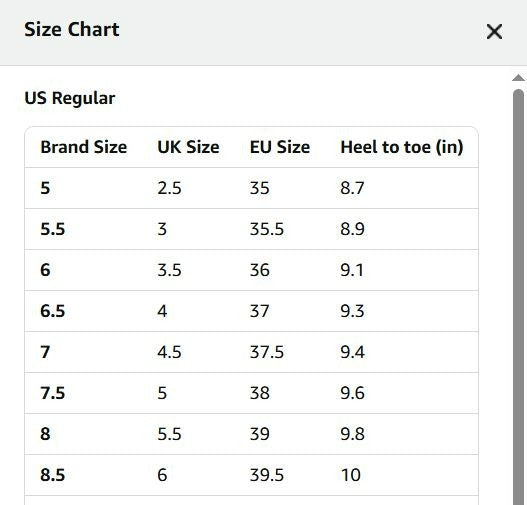The height and width of the screenshot is (505, 527).
Task: Click heel to toe 10 value
Action: click(351, 475)
